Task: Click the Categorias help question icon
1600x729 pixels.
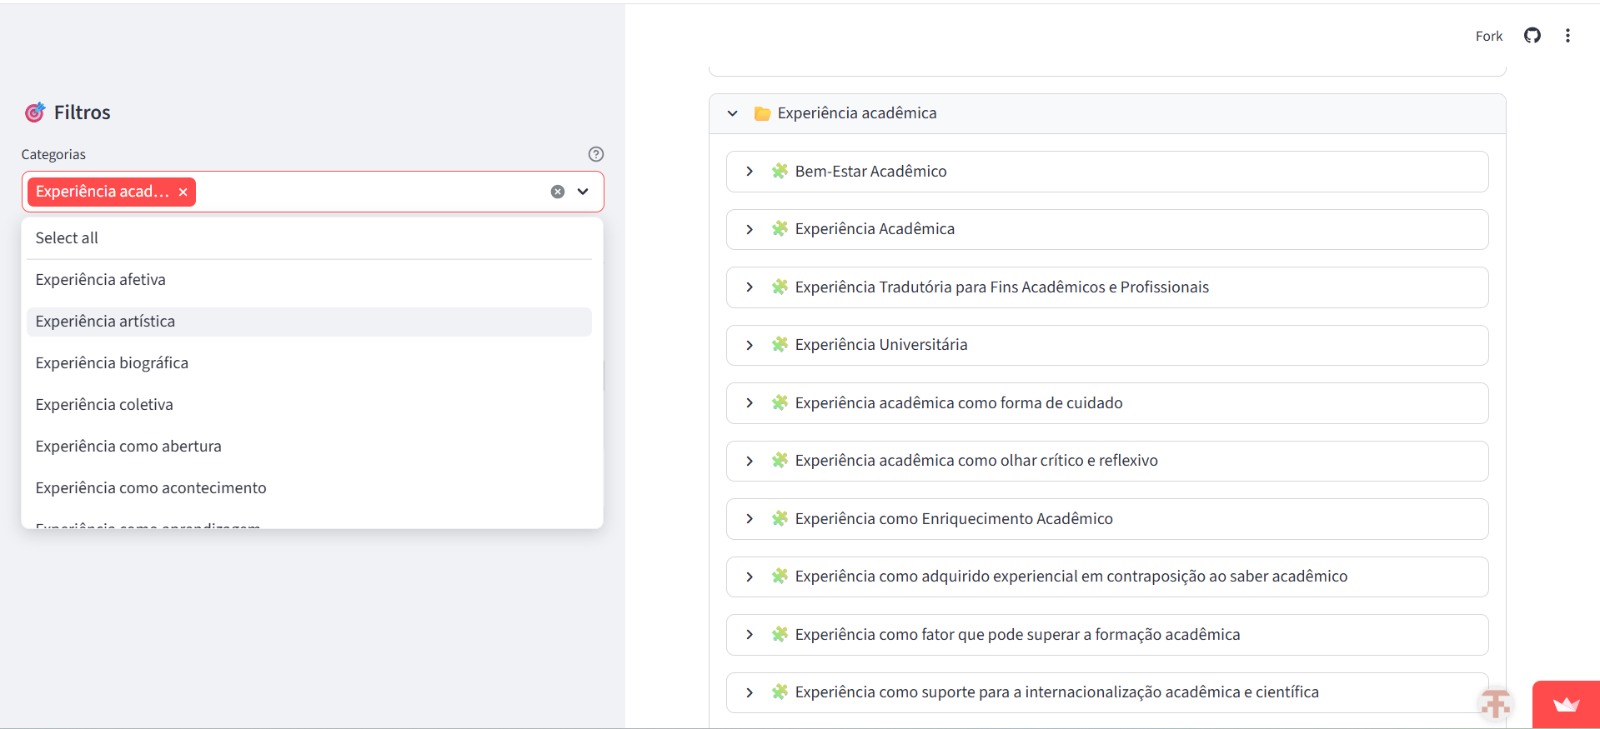Action: (x=596, y=154)
